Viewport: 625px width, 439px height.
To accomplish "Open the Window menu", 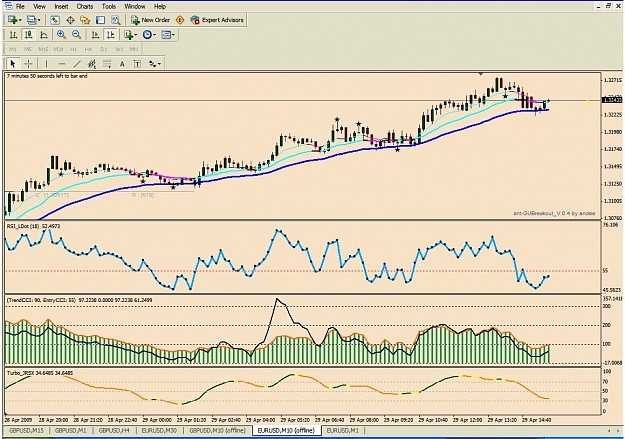I will point(135,6).
